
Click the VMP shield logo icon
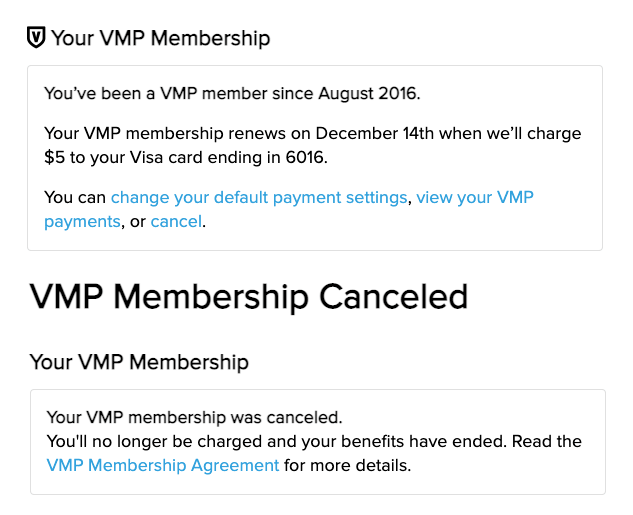(x=36, y=38)
